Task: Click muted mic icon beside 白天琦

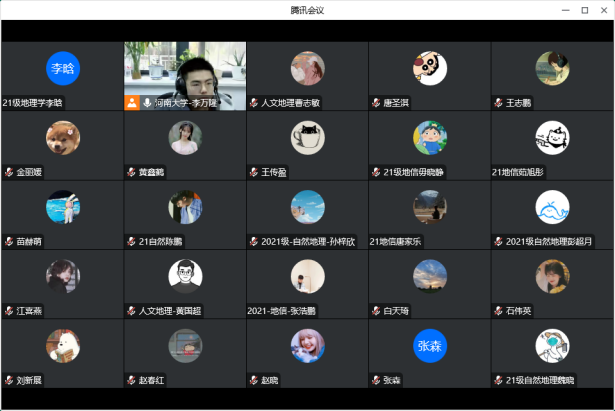Action: tap(376, 311)
